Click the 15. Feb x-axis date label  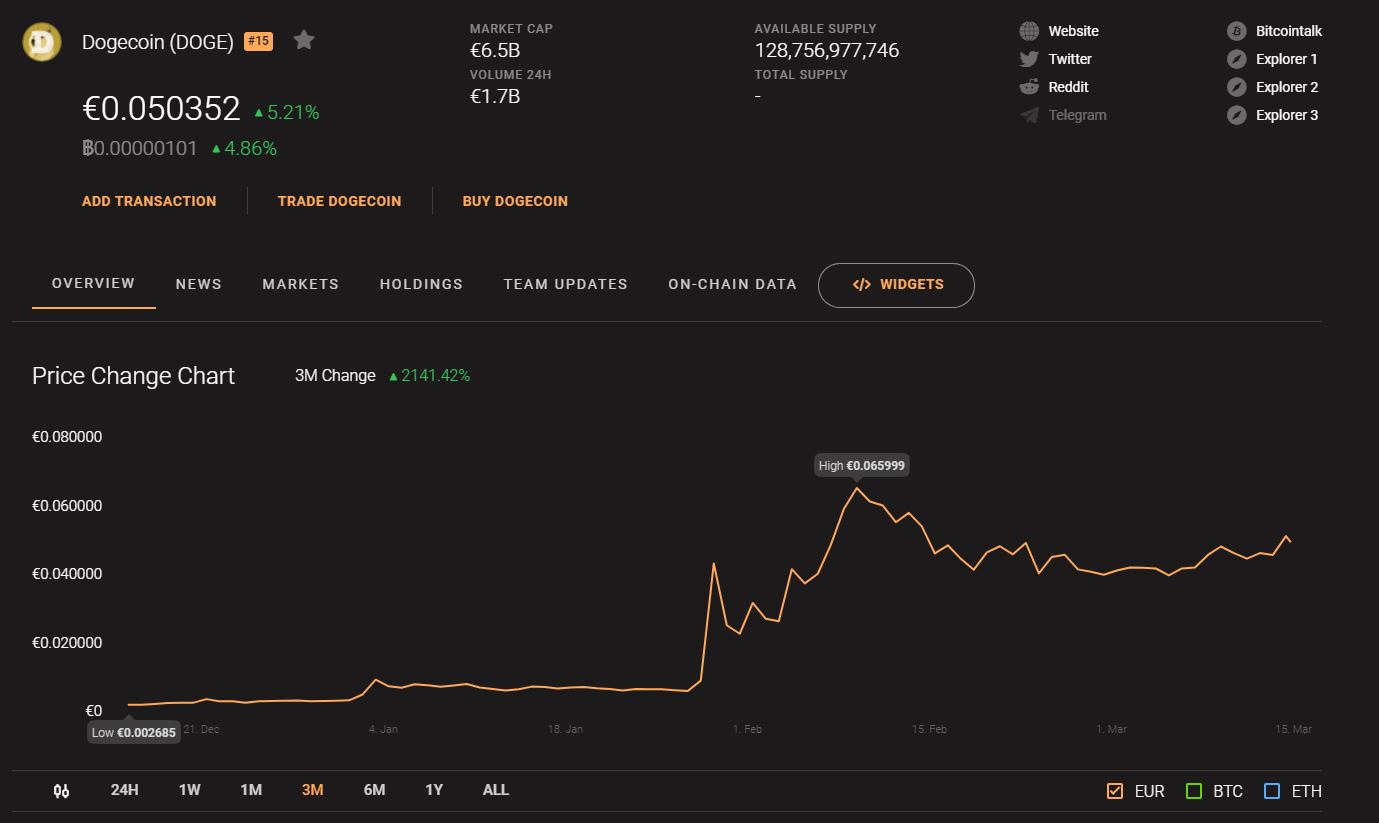pyautogui.click(x=929, y=729)
